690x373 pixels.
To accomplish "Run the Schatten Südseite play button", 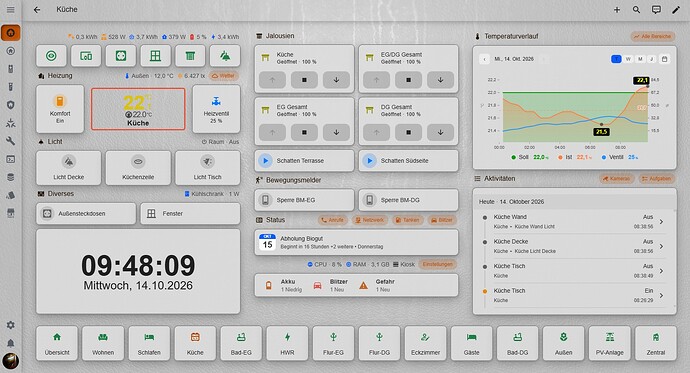I will click(370, 161).
